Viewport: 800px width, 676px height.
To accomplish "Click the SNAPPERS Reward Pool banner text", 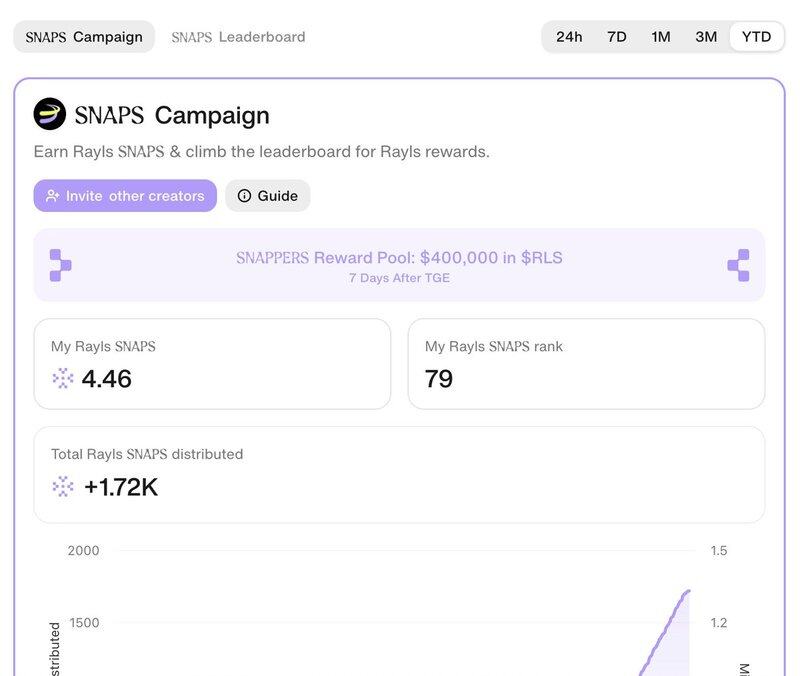I will [399, 258].
